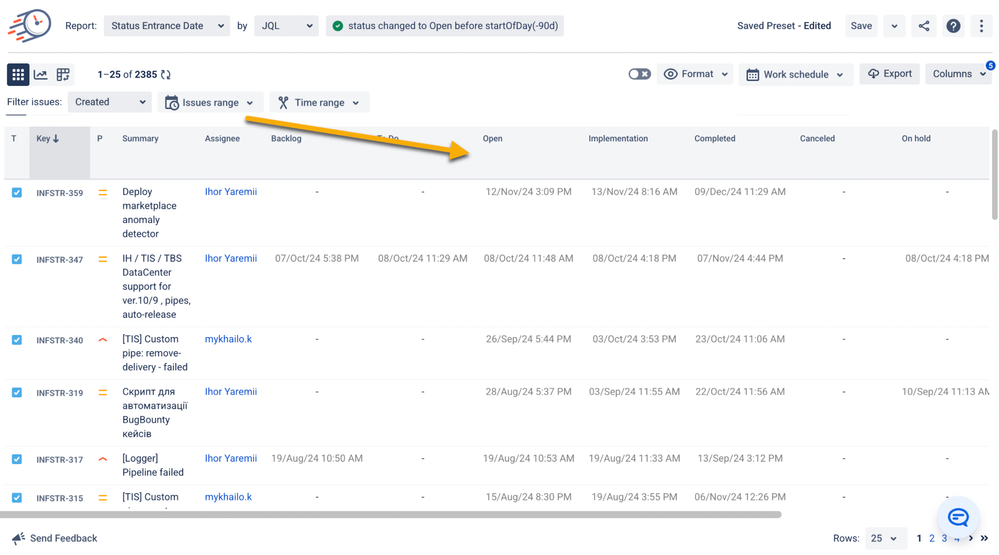Open mykhailo.k assignee link for INFSTR-340
This screenshot has height=555, width=999.
(228, 339)
